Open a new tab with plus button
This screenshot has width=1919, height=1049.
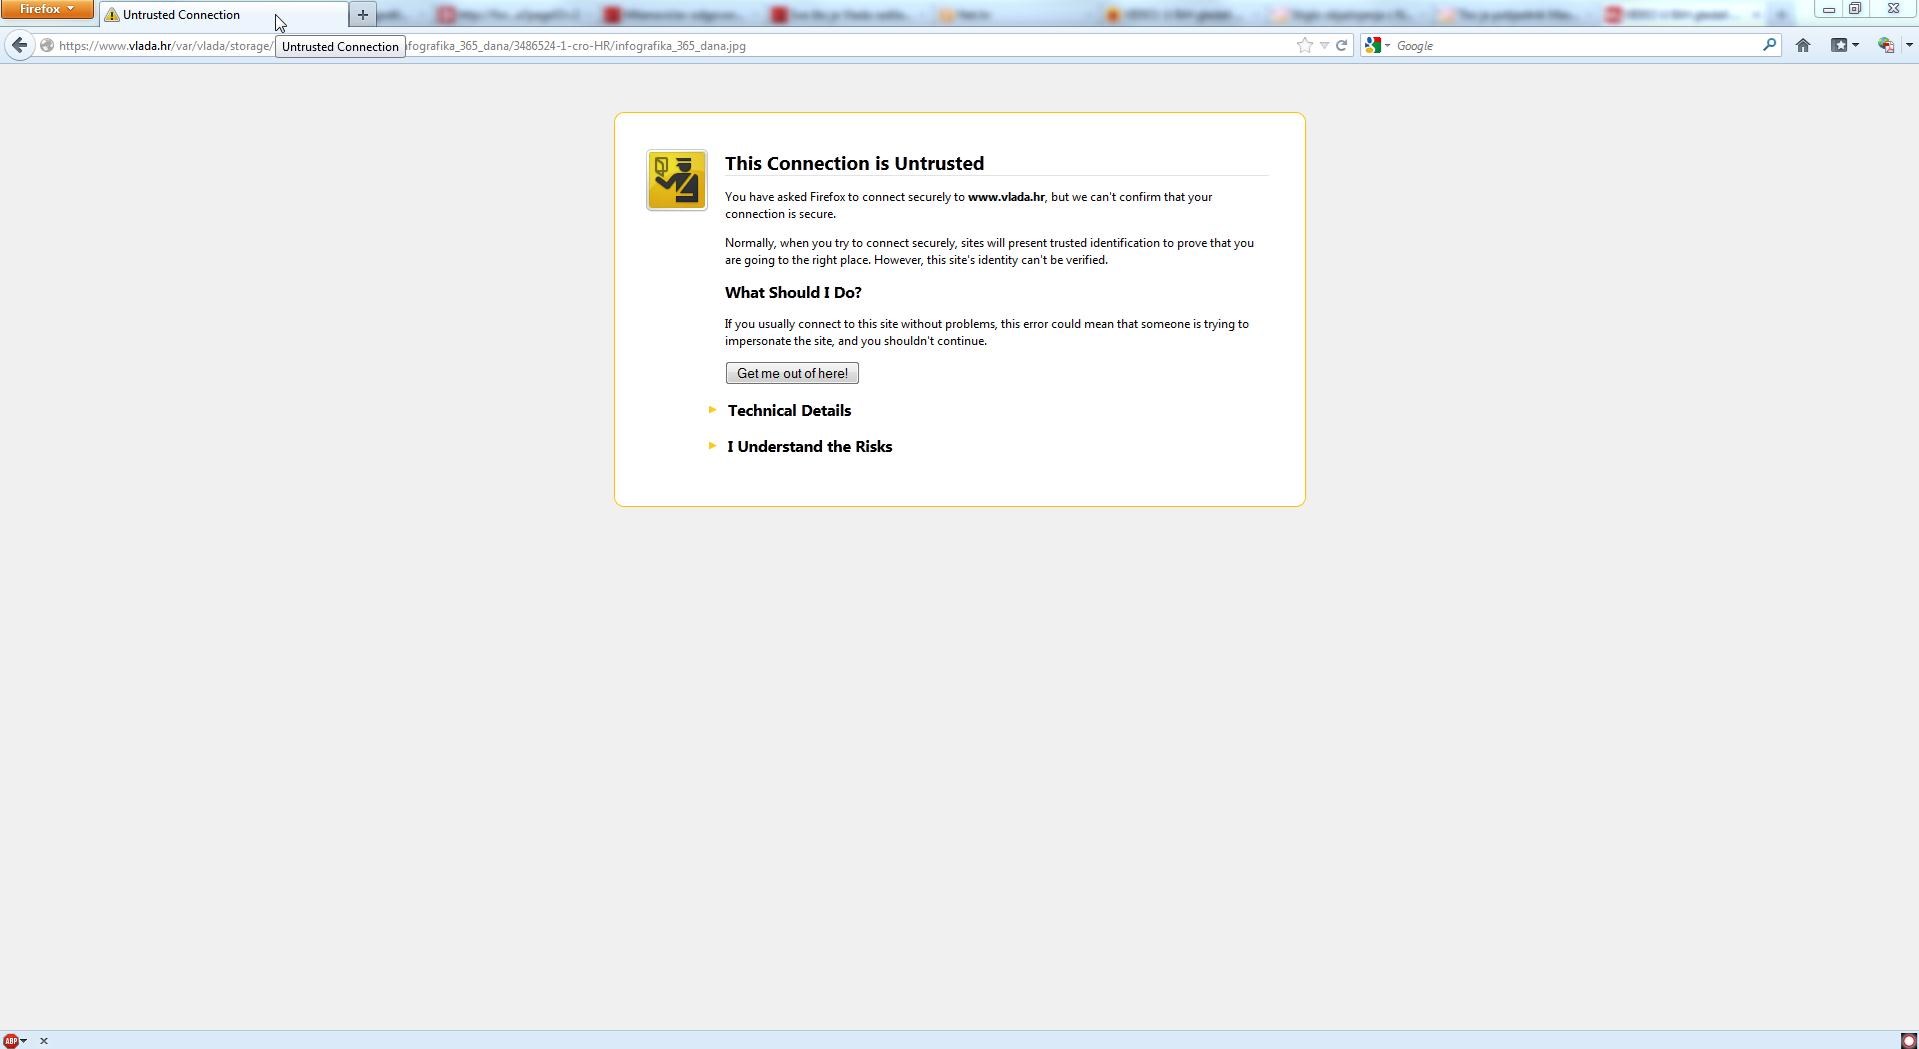tap(362, 15)
